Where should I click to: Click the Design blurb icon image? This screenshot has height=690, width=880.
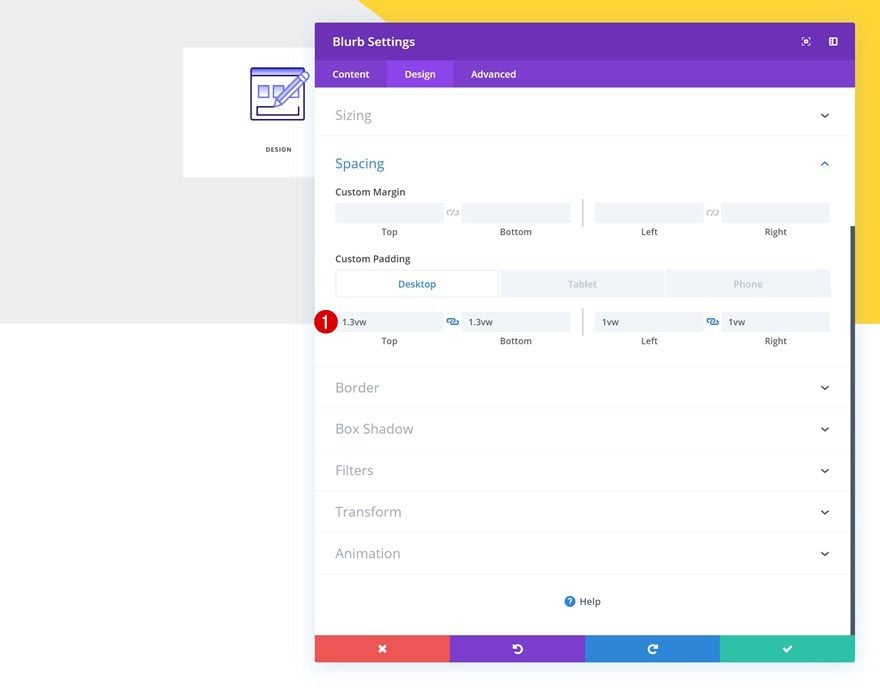[x=279, y=94]
